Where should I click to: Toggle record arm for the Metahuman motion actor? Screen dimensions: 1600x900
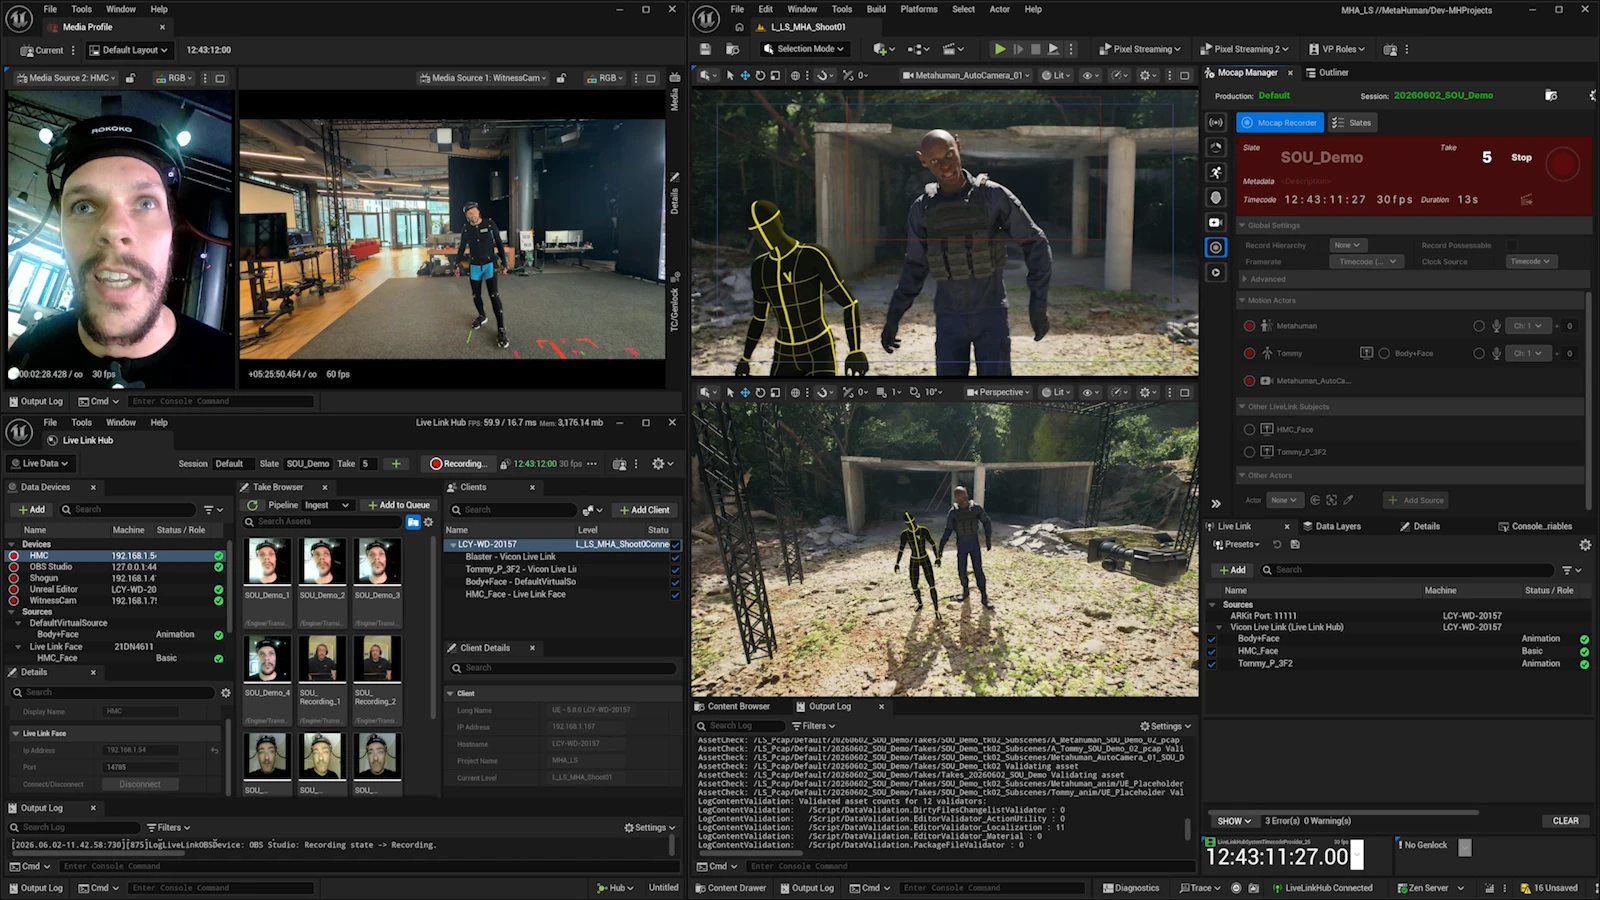pos(1249,326)
